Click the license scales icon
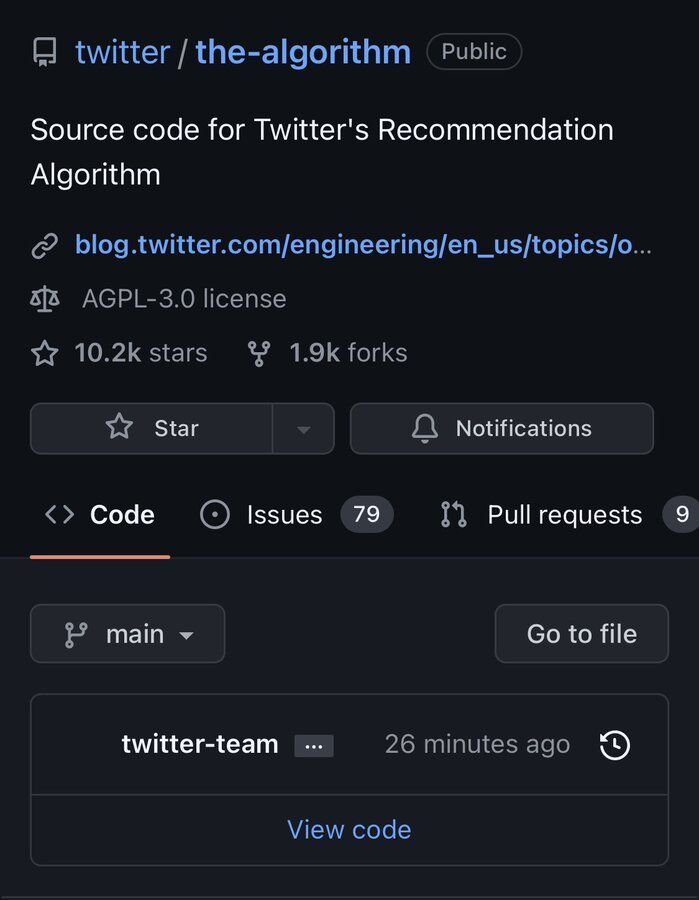Screen dimensions: 699x900 pyautogui.click(x=45, y=299)
